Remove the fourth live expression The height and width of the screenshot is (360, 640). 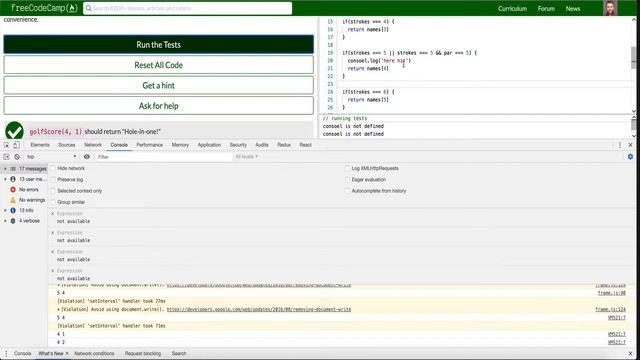coord(52,271)
